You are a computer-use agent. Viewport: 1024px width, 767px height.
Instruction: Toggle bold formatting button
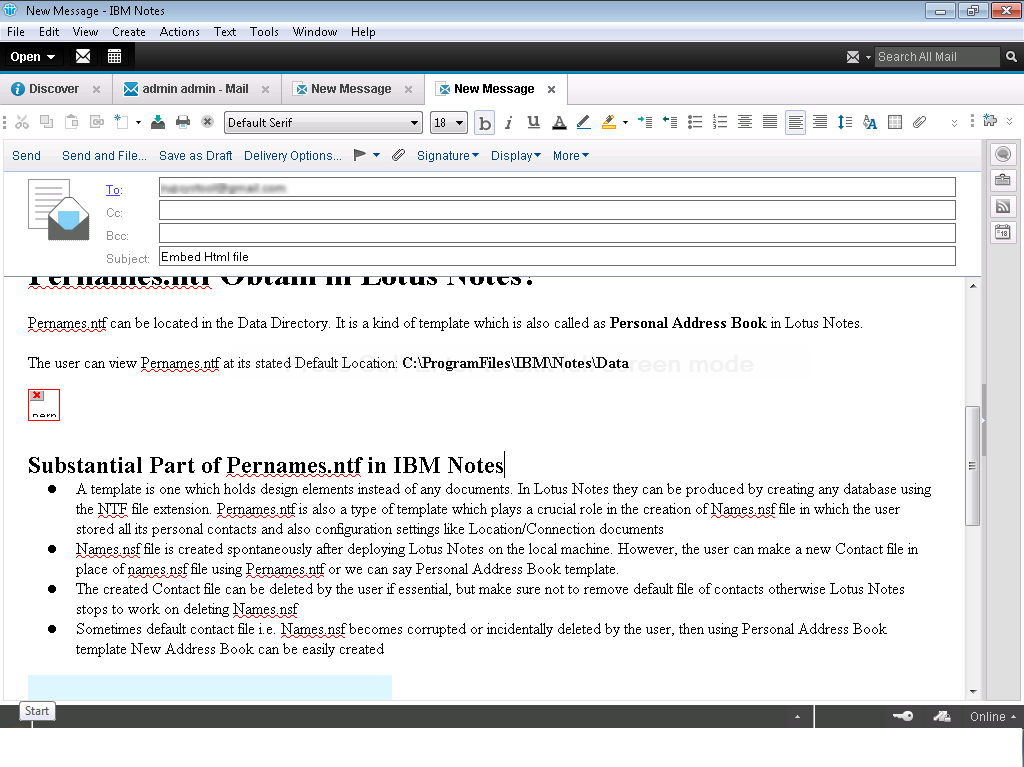click(x=485, y=123)
